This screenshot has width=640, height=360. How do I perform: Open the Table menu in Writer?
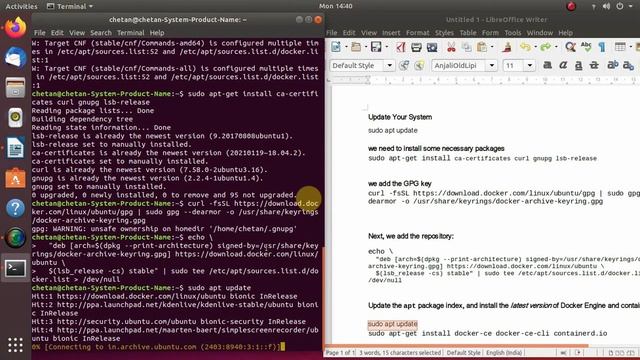468,33
